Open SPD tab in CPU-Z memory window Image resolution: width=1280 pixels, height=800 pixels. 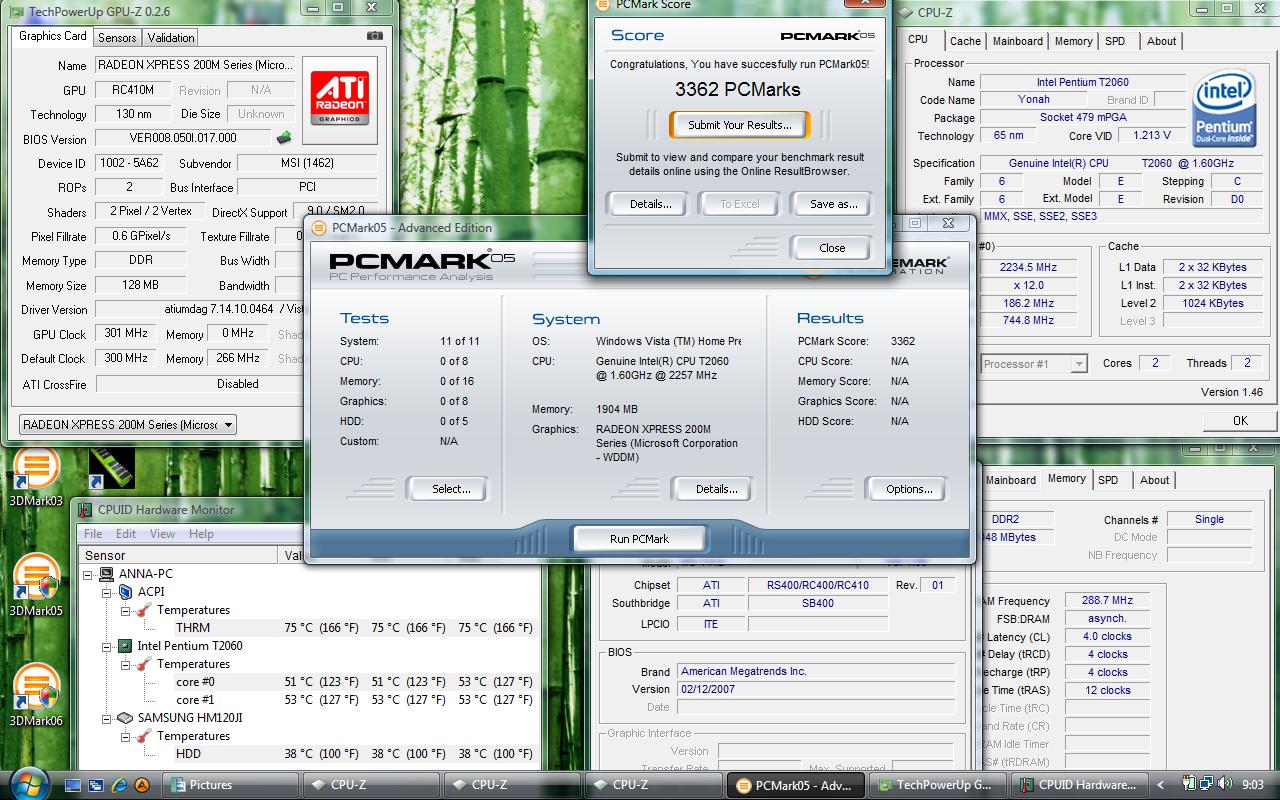point(1108,480)
